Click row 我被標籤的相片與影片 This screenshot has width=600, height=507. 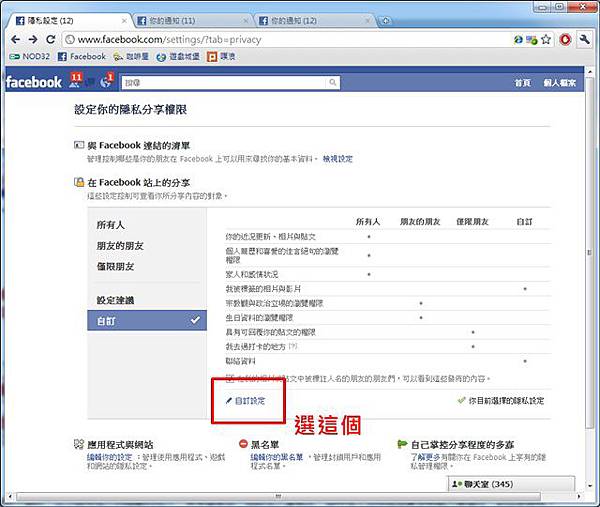pyautogui.click(x=388, y=289)
